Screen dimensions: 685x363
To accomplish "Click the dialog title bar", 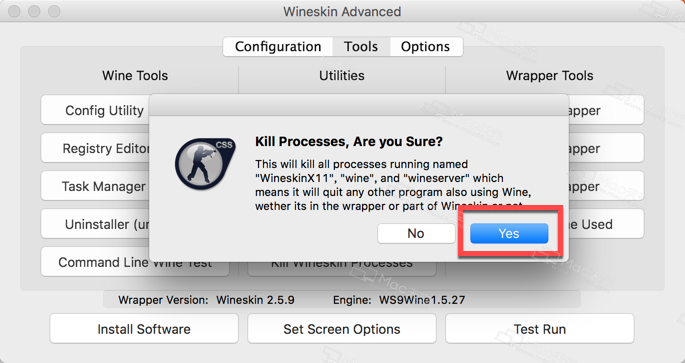I will 359,105.
